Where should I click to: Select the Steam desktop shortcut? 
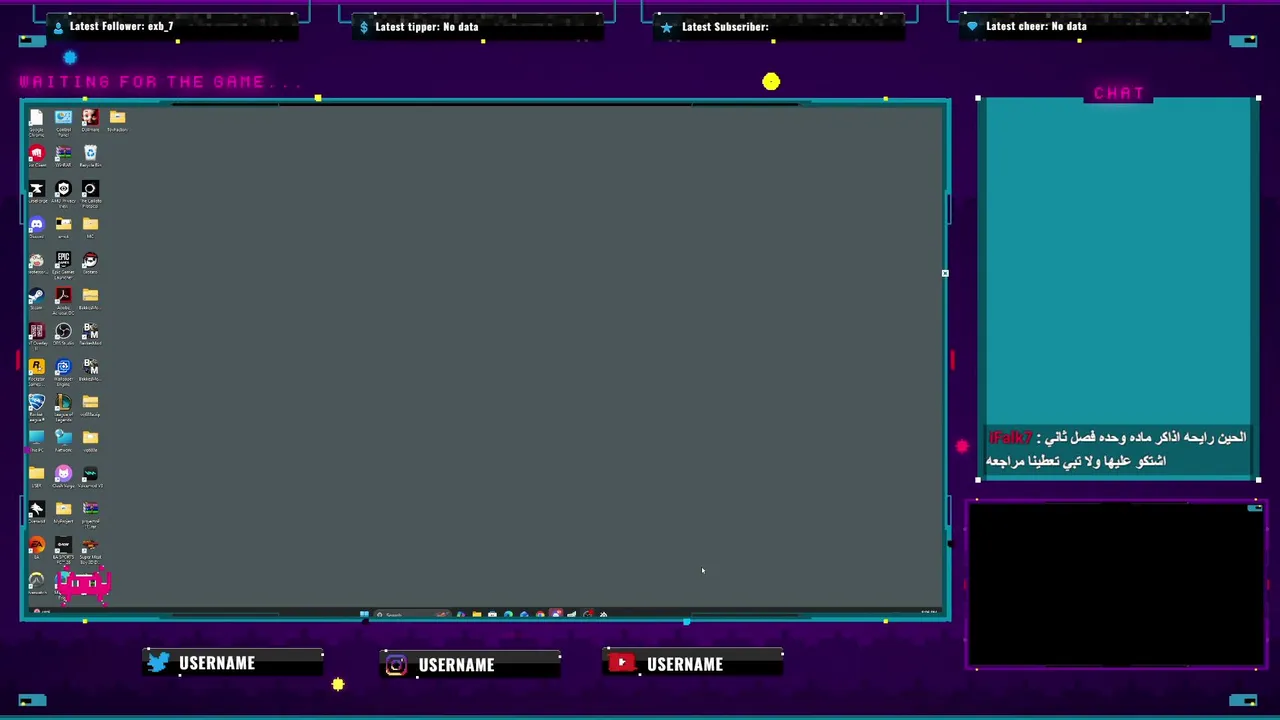point(36,298)
